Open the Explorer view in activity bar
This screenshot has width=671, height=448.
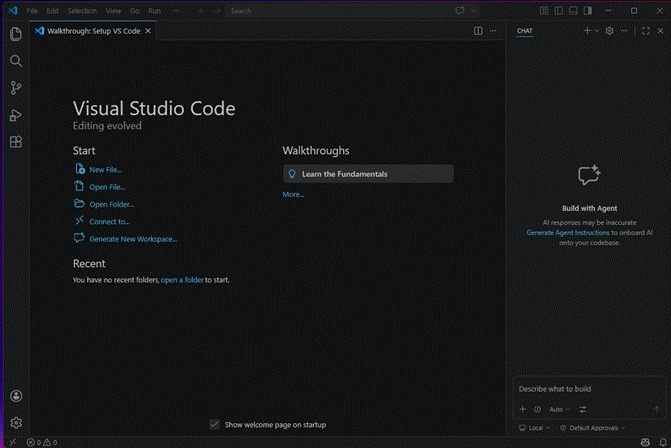[16, 34]
